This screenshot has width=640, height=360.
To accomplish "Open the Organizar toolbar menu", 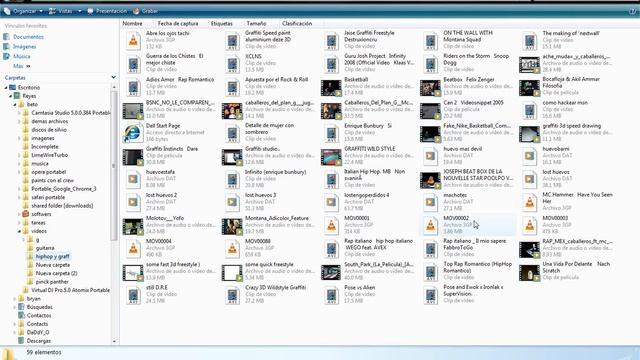I will point(23,11).
